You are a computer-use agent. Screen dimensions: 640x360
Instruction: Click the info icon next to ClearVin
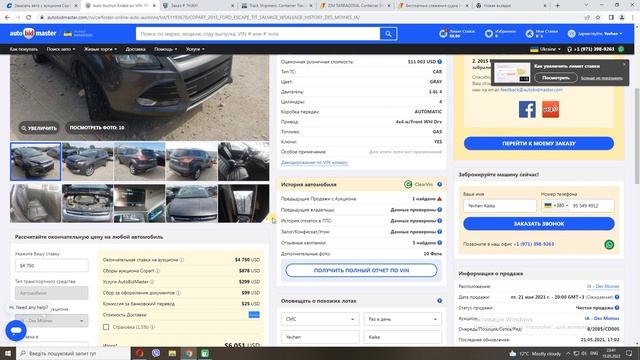(x=440, y=184)
